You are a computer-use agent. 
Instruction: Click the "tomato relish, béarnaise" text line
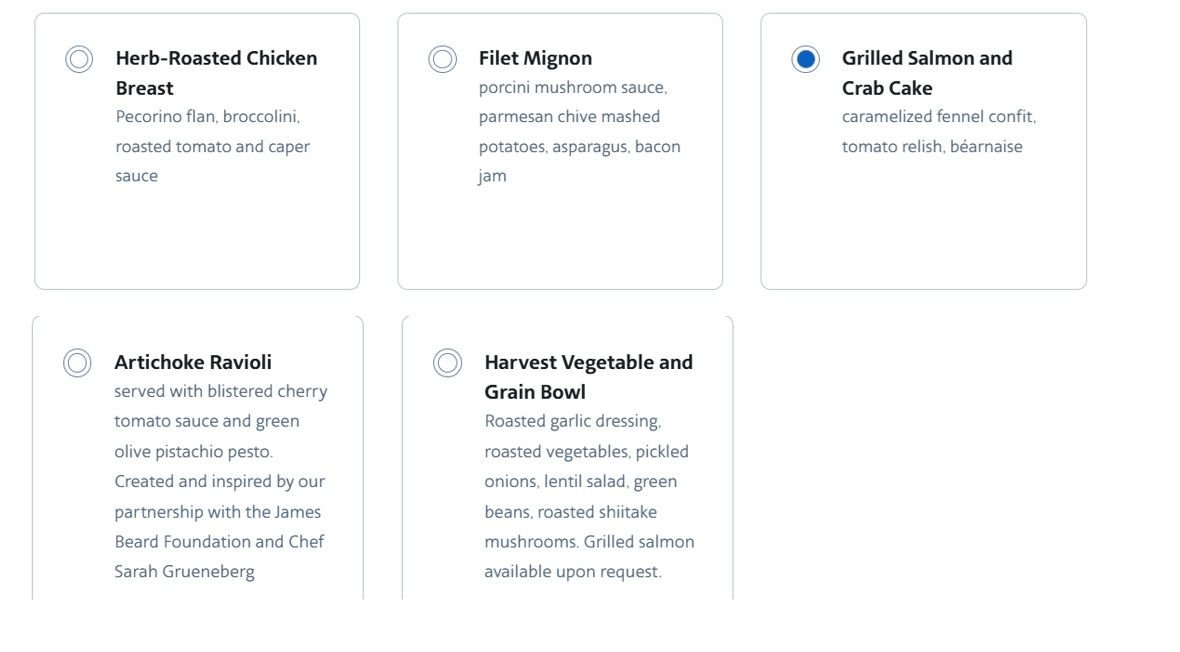(x=932, y=147)
